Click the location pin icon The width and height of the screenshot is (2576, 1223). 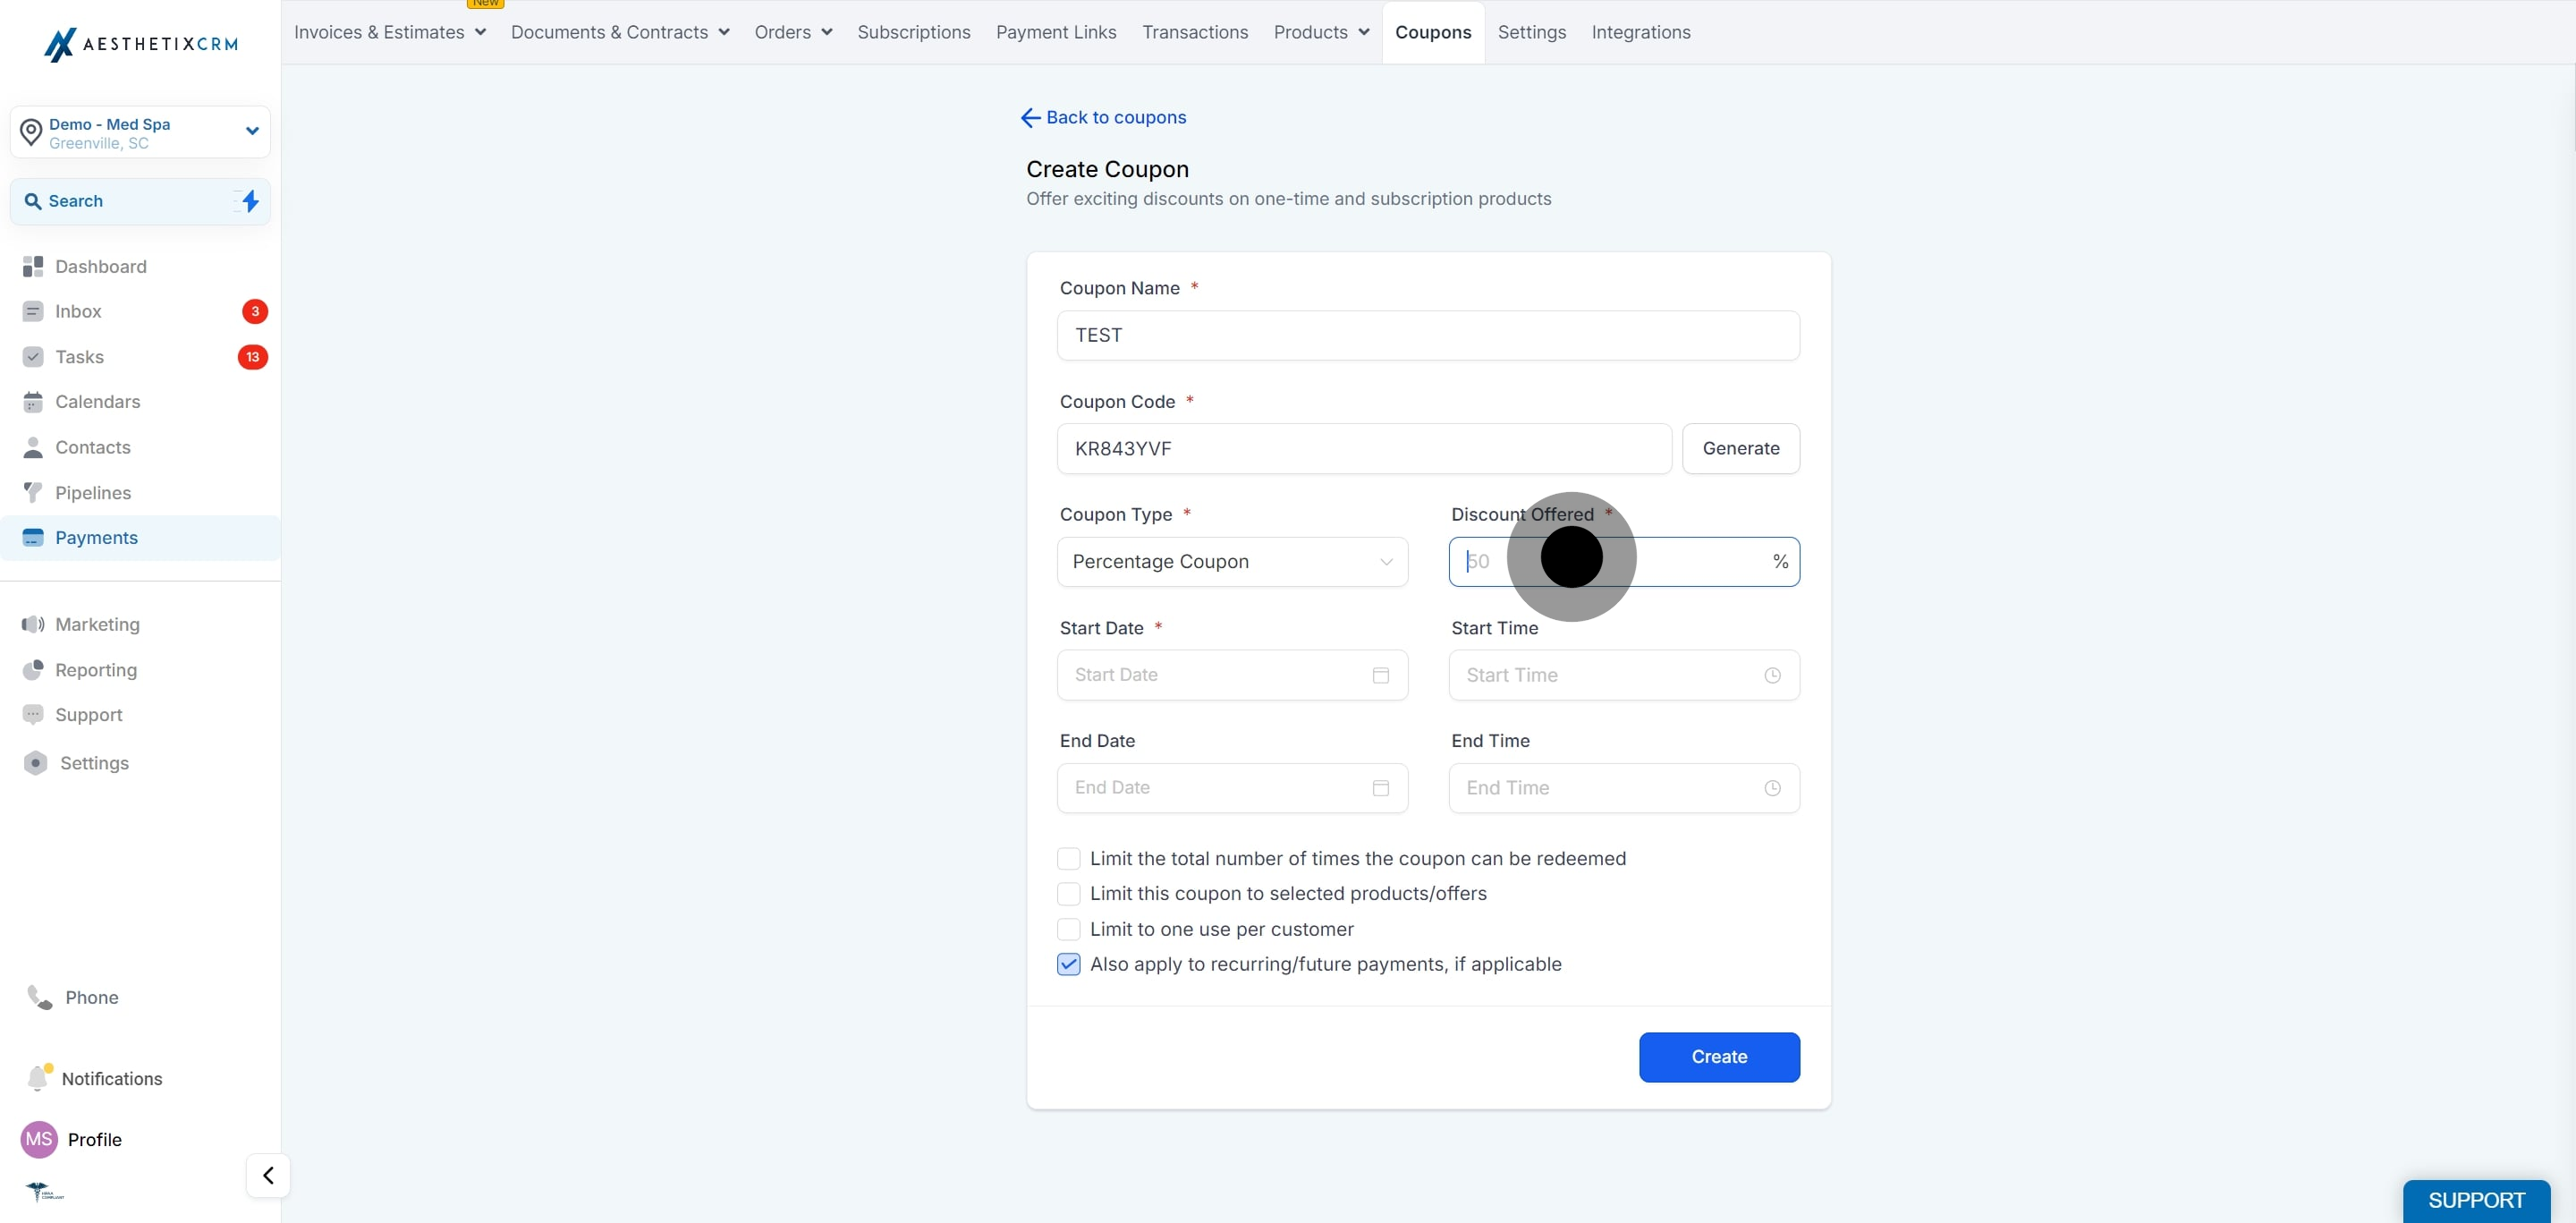tap(31, 132)
